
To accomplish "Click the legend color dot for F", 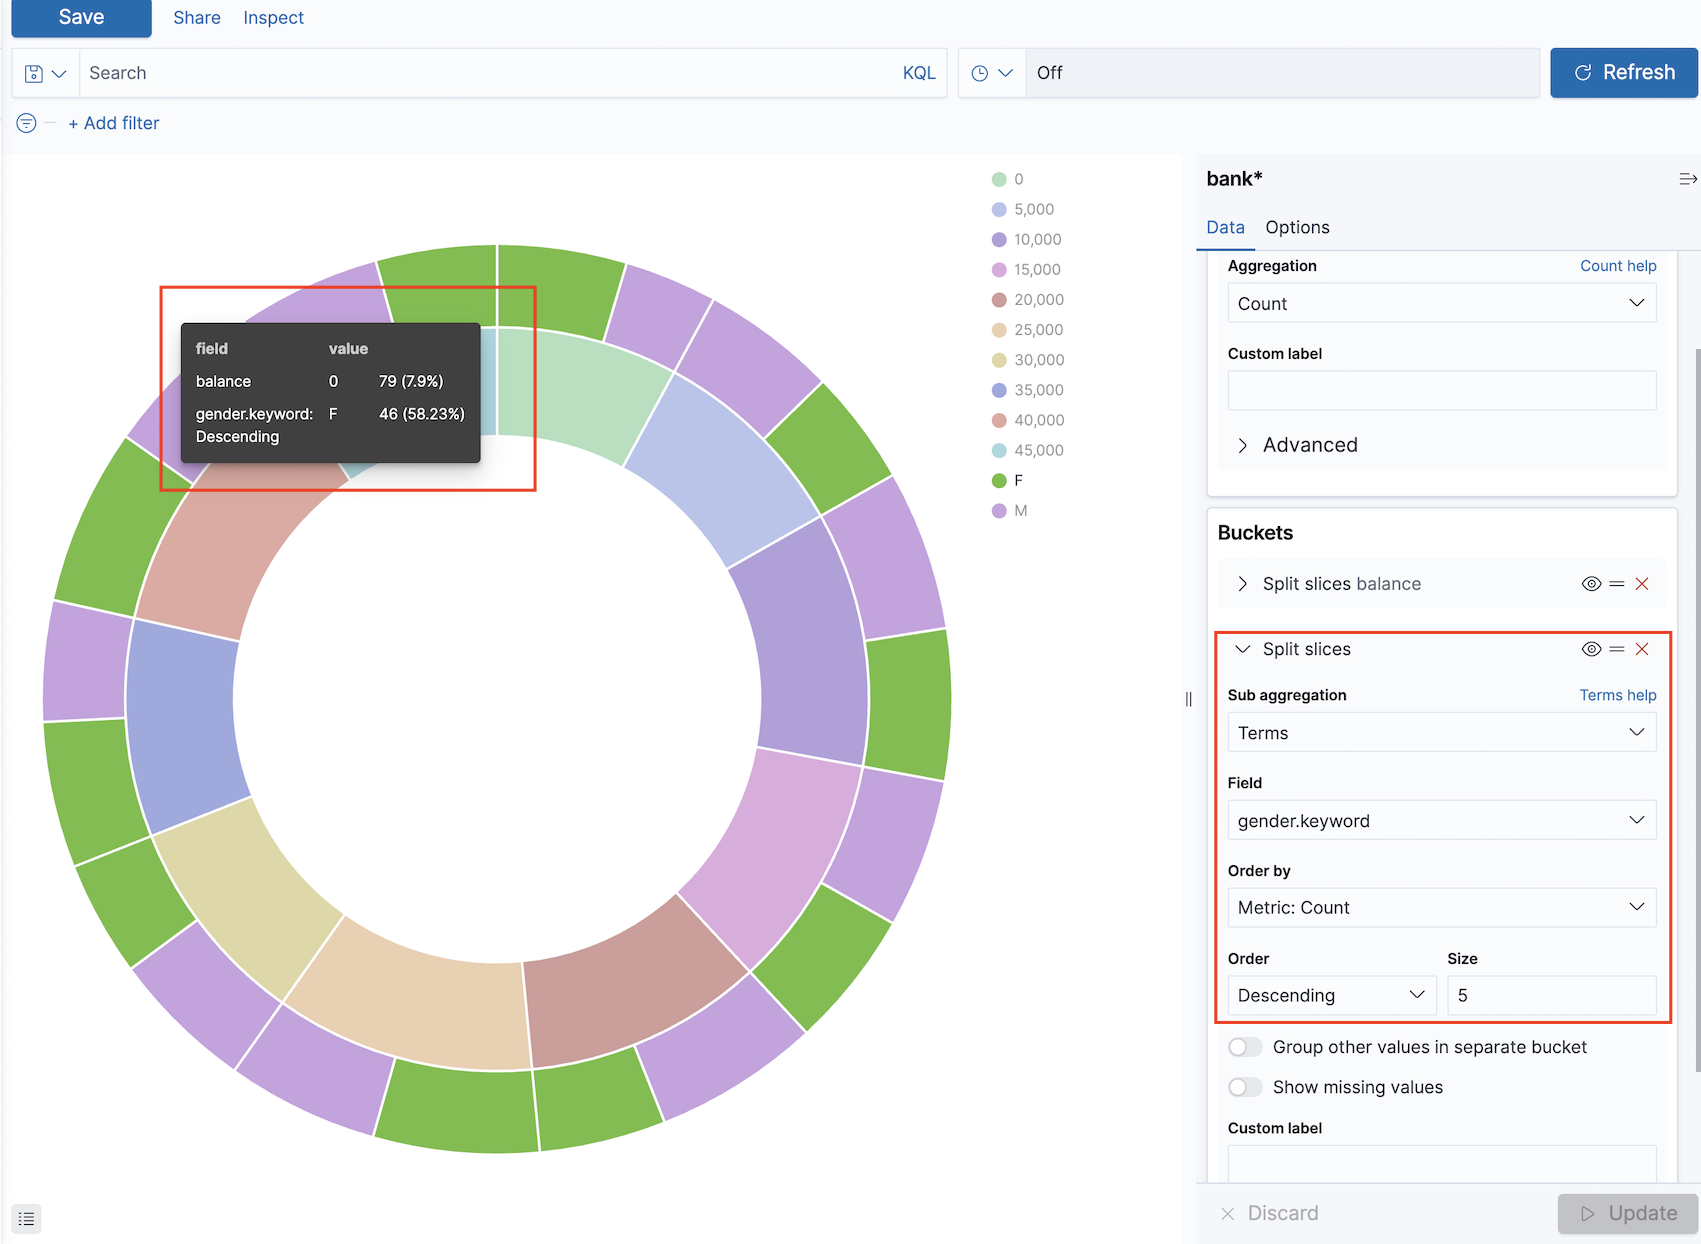I will point(999,480).
